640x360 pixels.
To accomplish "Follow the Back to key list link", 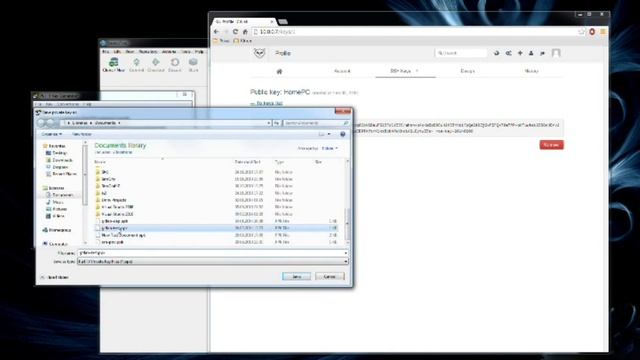I will tap(267, 104).
